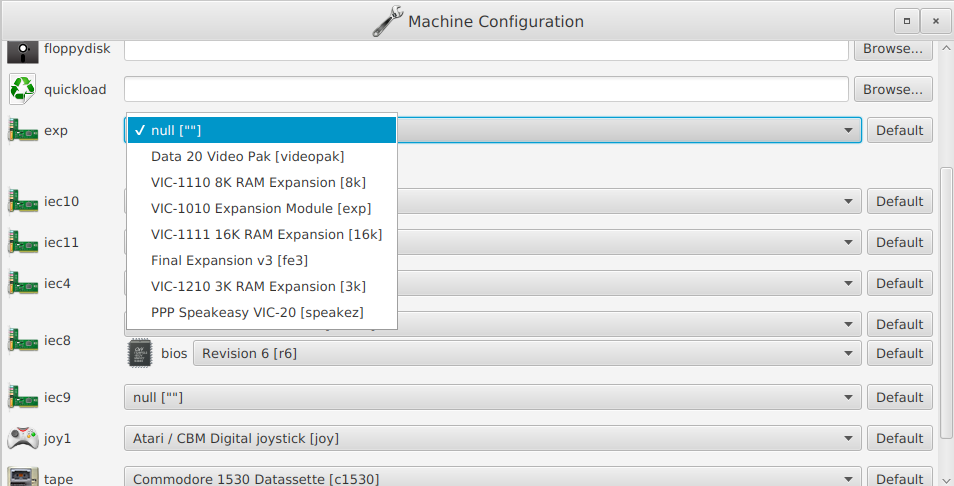Click the floppydisk path input field

pyautogui.click(x=486, y=48)
